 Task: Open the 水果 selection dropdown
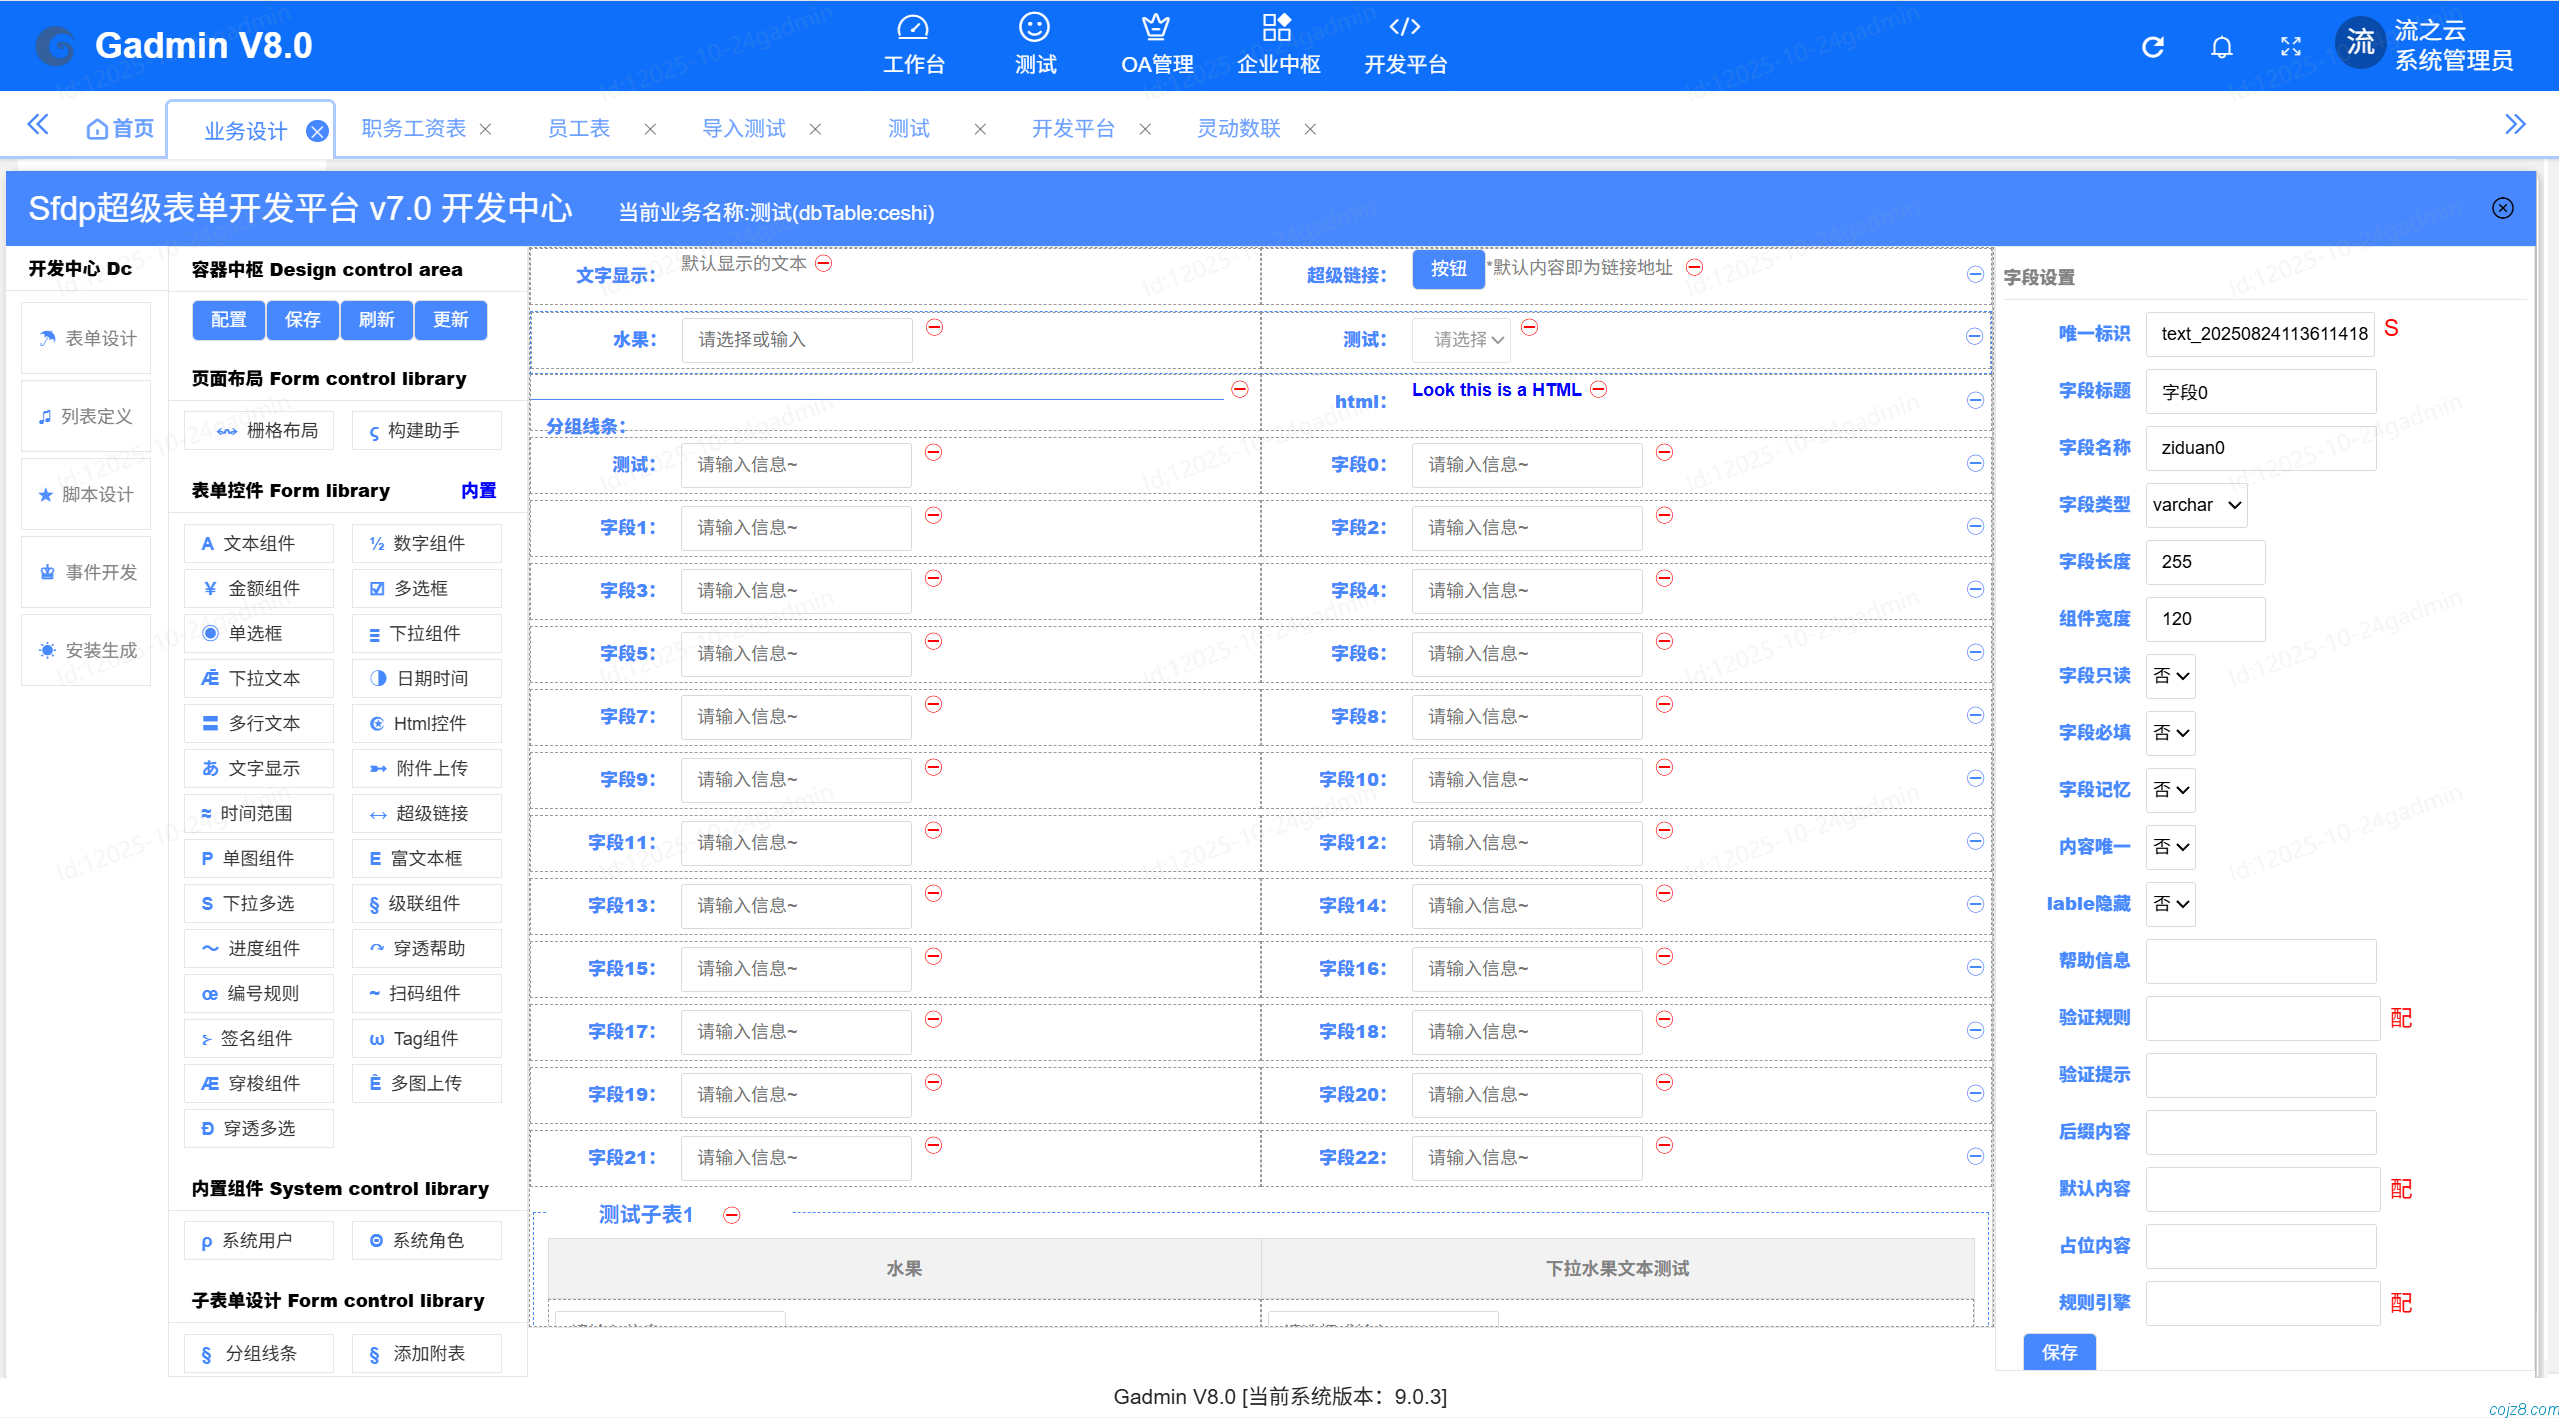pyautogui.click(x=795, y=339)
